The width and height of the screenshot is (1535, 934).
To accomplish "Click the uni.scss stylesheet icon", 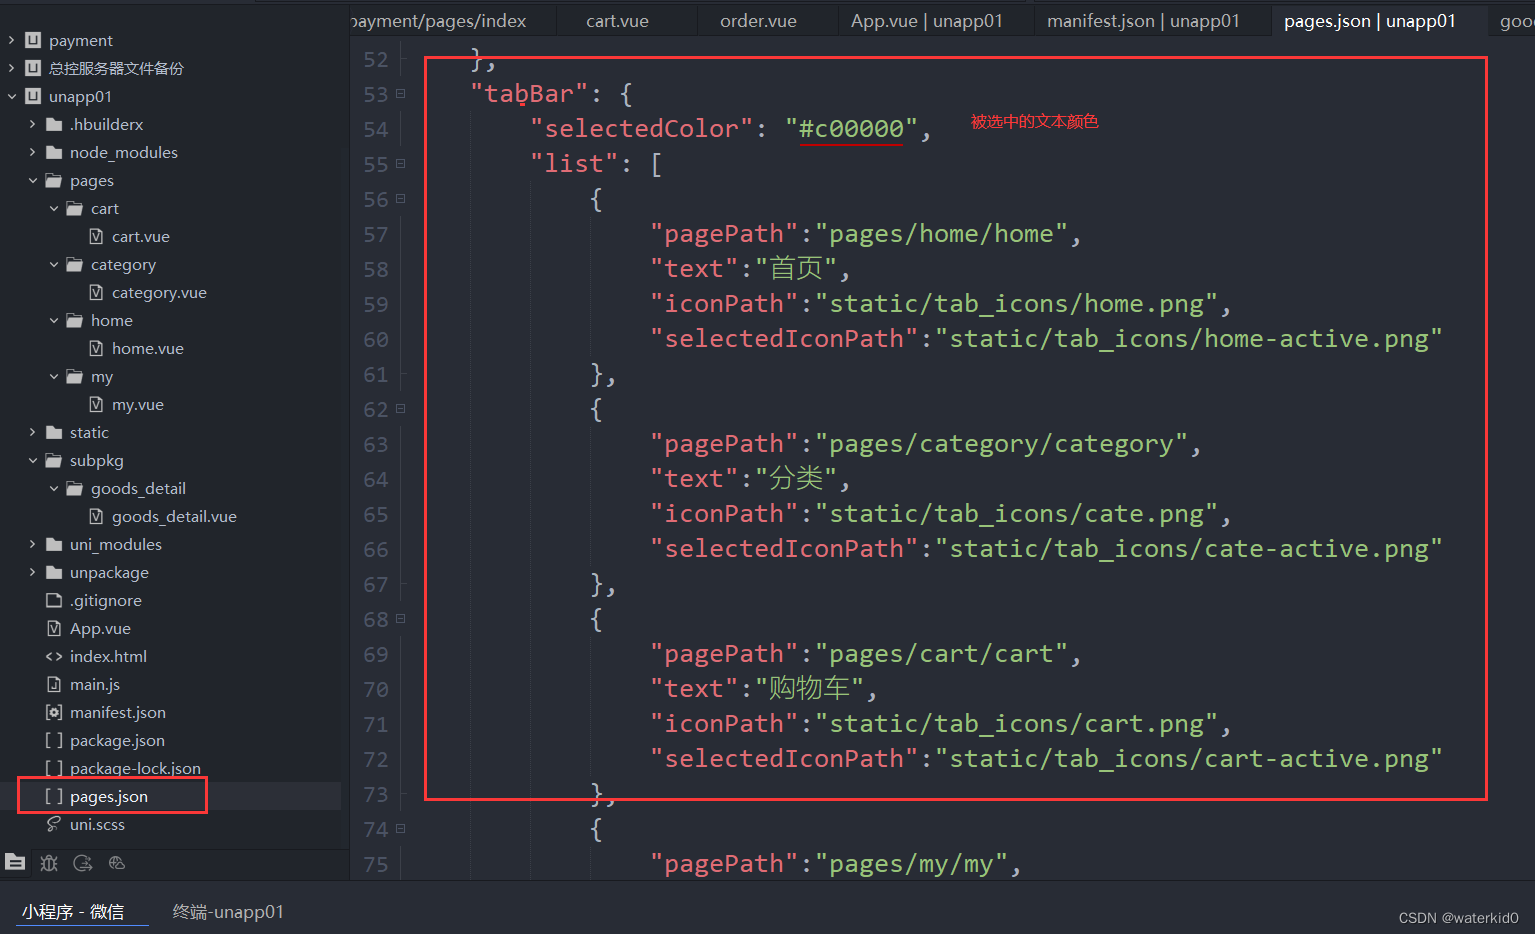I will point(54,824).
